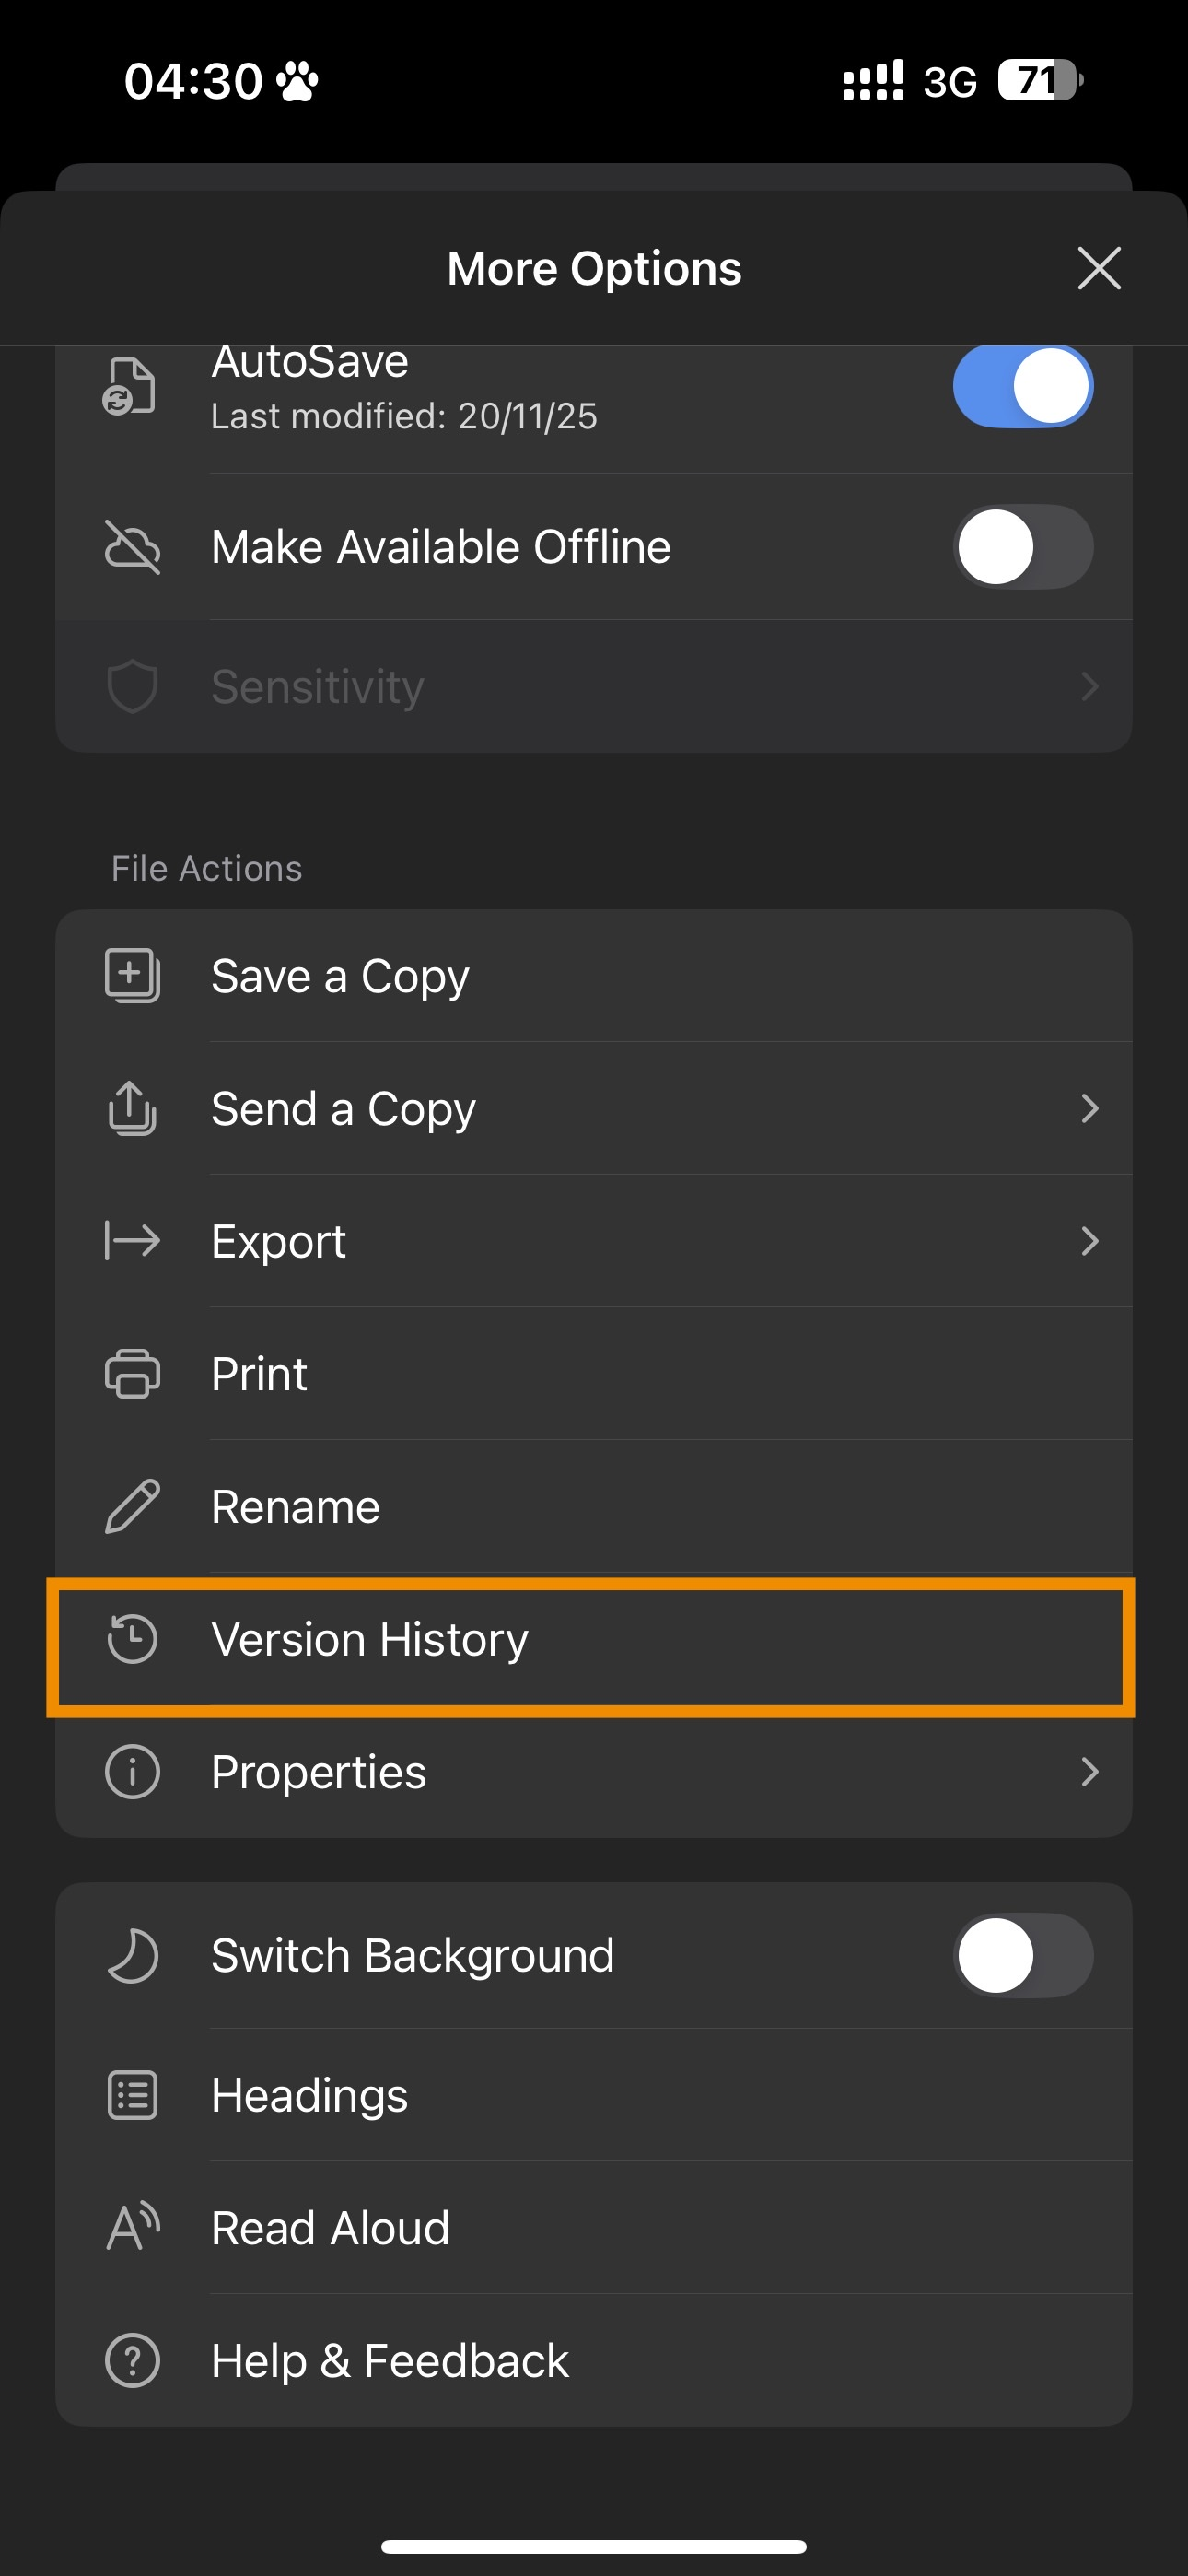The width and height of the screenshot is (1188, 2576).
Task: Expand Send a Copy chevron
Action: pyautogui.click(x=1090, y=1108)
